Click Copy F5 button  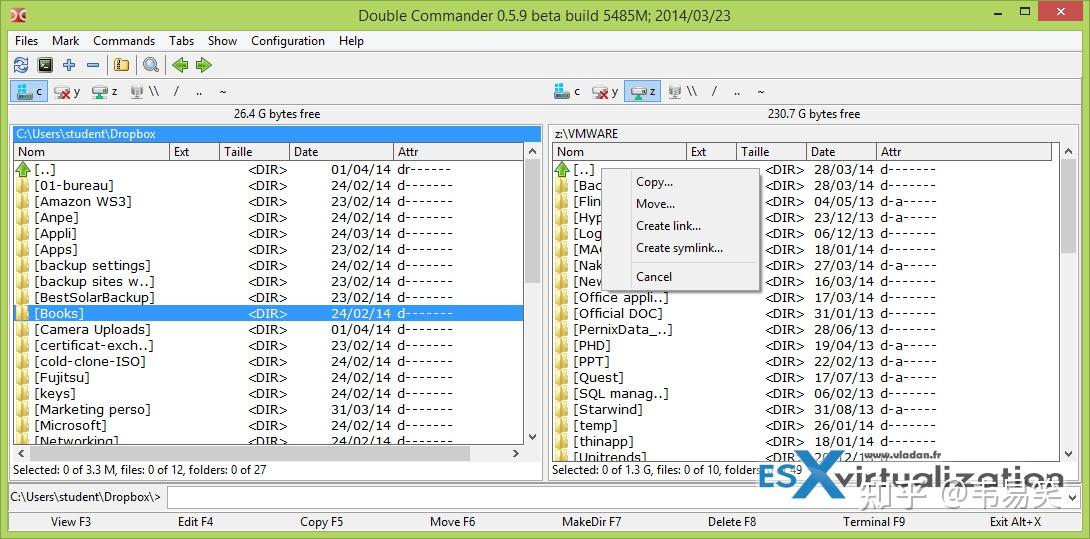coord(321,522)
